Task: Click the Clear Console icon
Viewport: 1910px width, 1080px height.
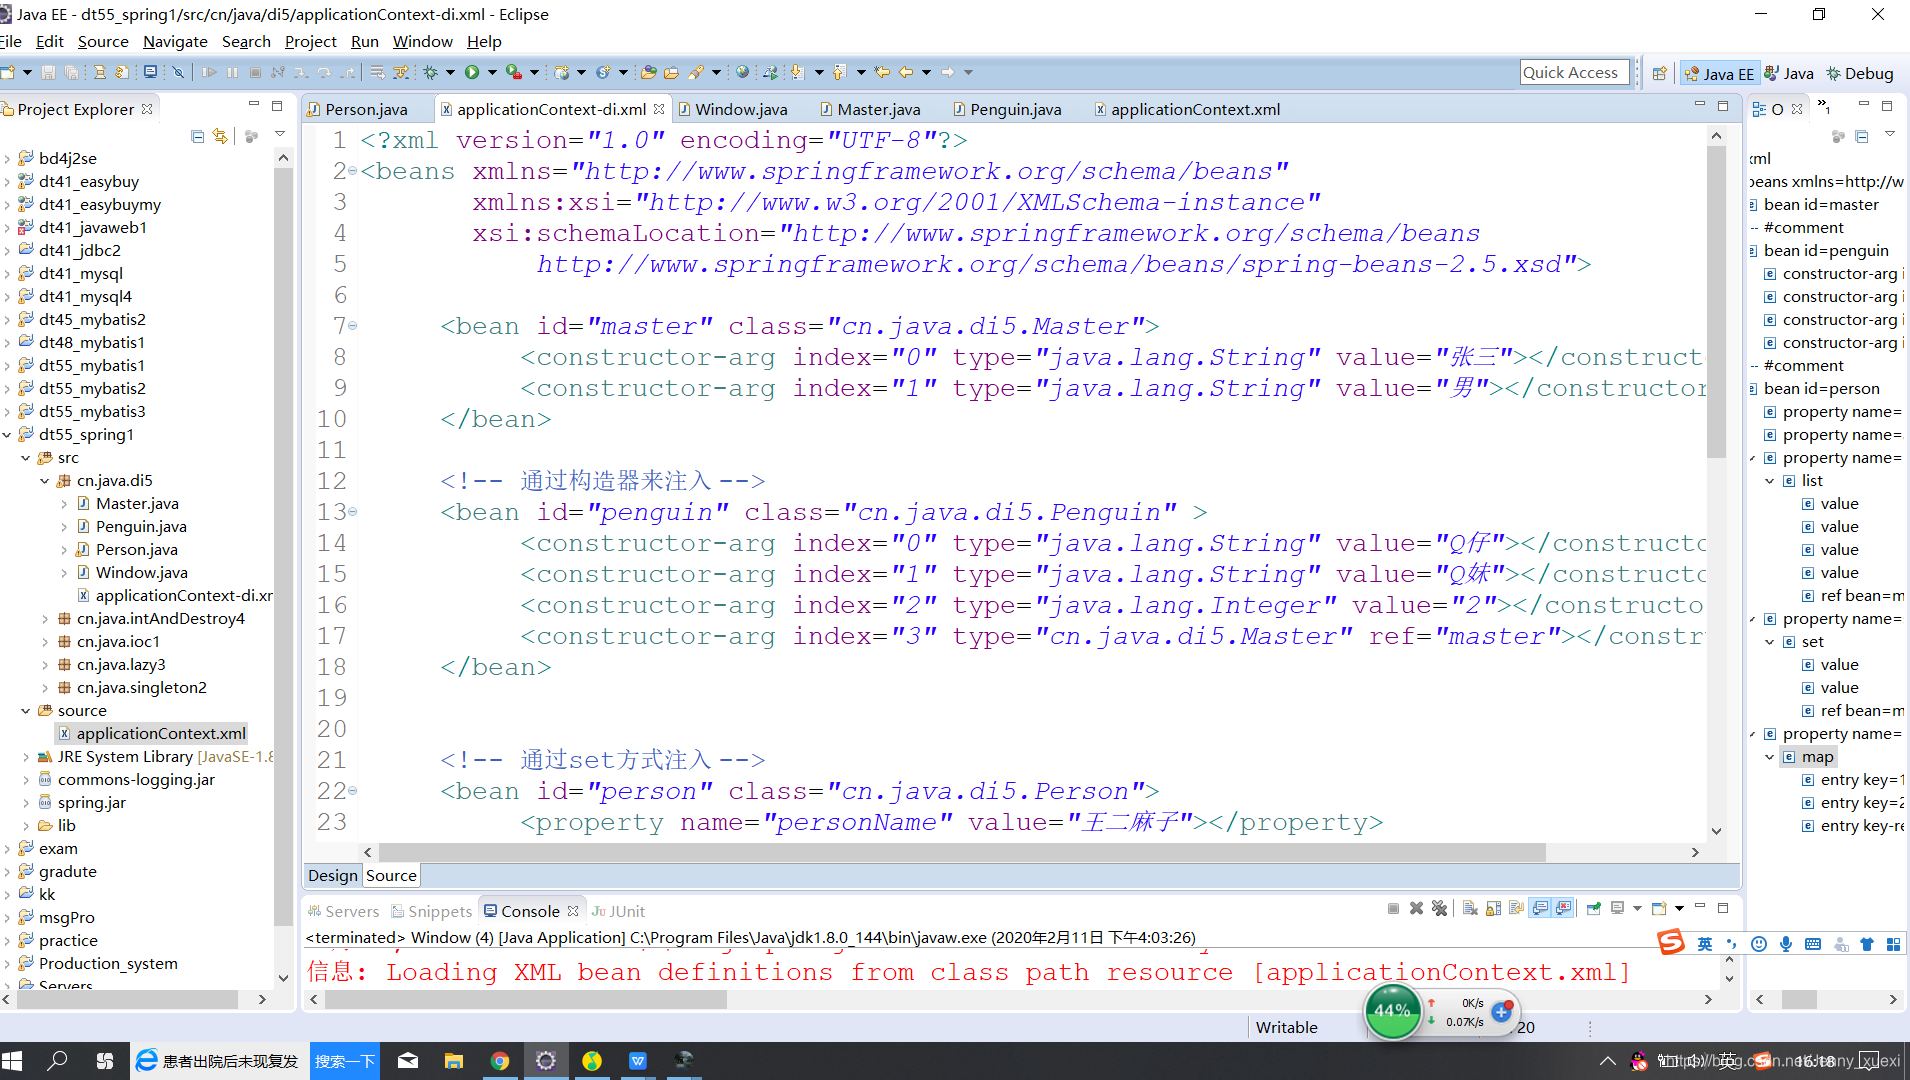Action: click(x=1470, y=908)
